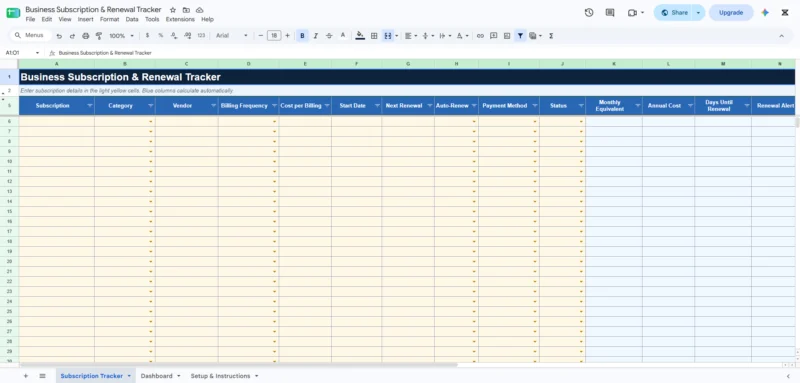Viewport: 800px width, 383px height.
Task: Open Status column filter dropdown
Action: (x=581, y=106)
